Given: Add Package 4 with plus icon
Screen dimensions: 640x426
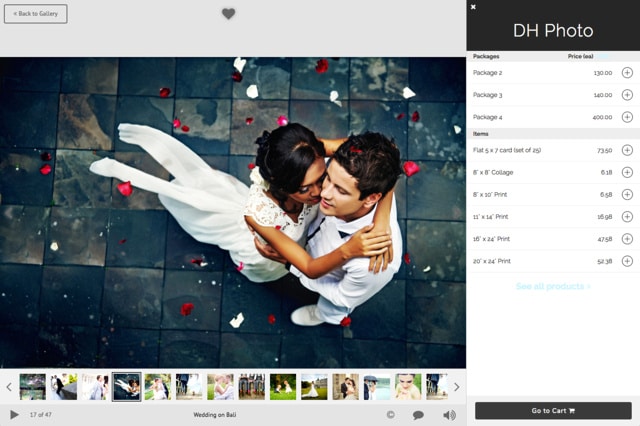Looking at the screenshot, I should [627, 117].
